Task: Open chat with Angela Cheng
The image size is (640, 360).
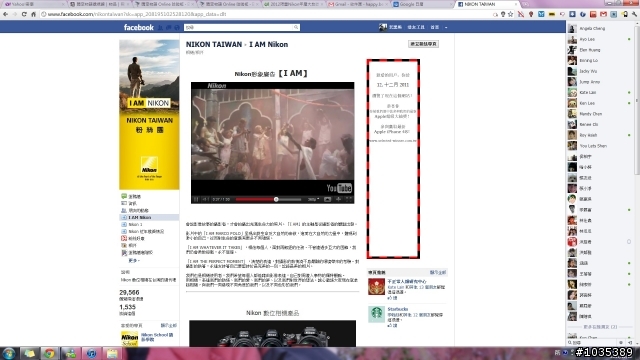Action: pyautogui.click(x=600, y=29)
